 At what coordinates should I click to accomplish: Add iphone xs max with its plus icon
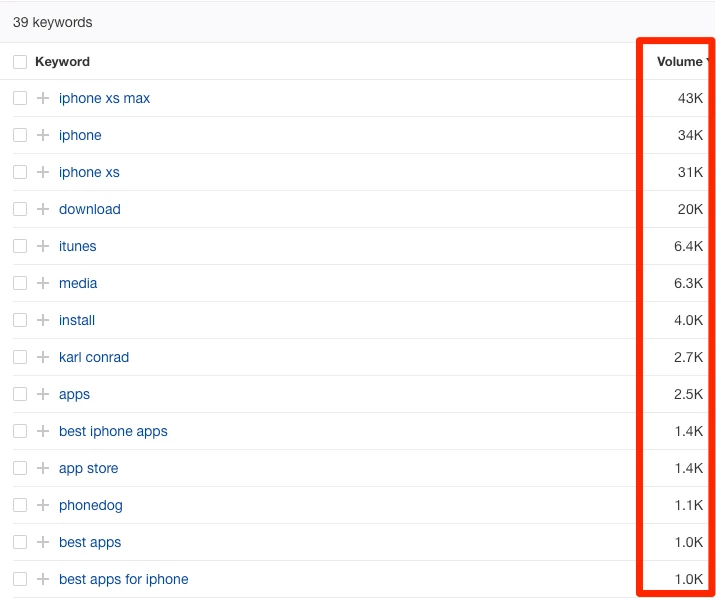pyautogui.click(x=43, y=98)
